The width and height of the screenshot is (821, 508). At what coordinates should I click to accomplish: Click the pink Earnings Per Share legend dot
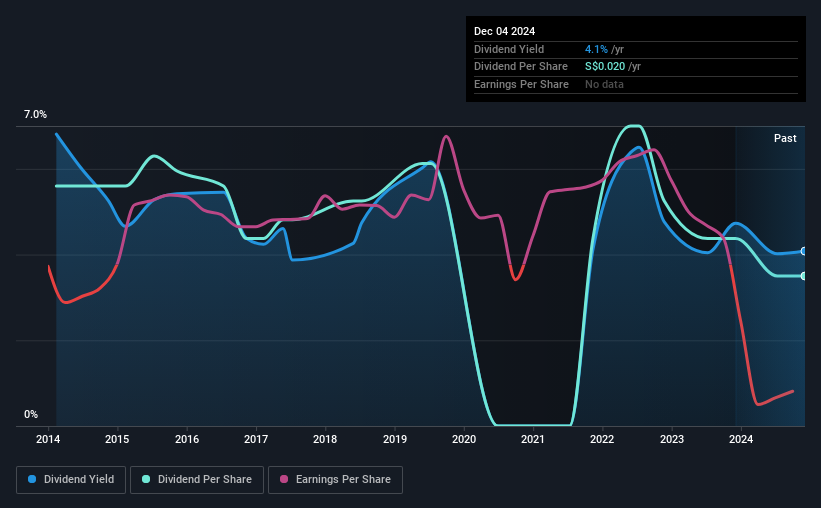(284, 479)
